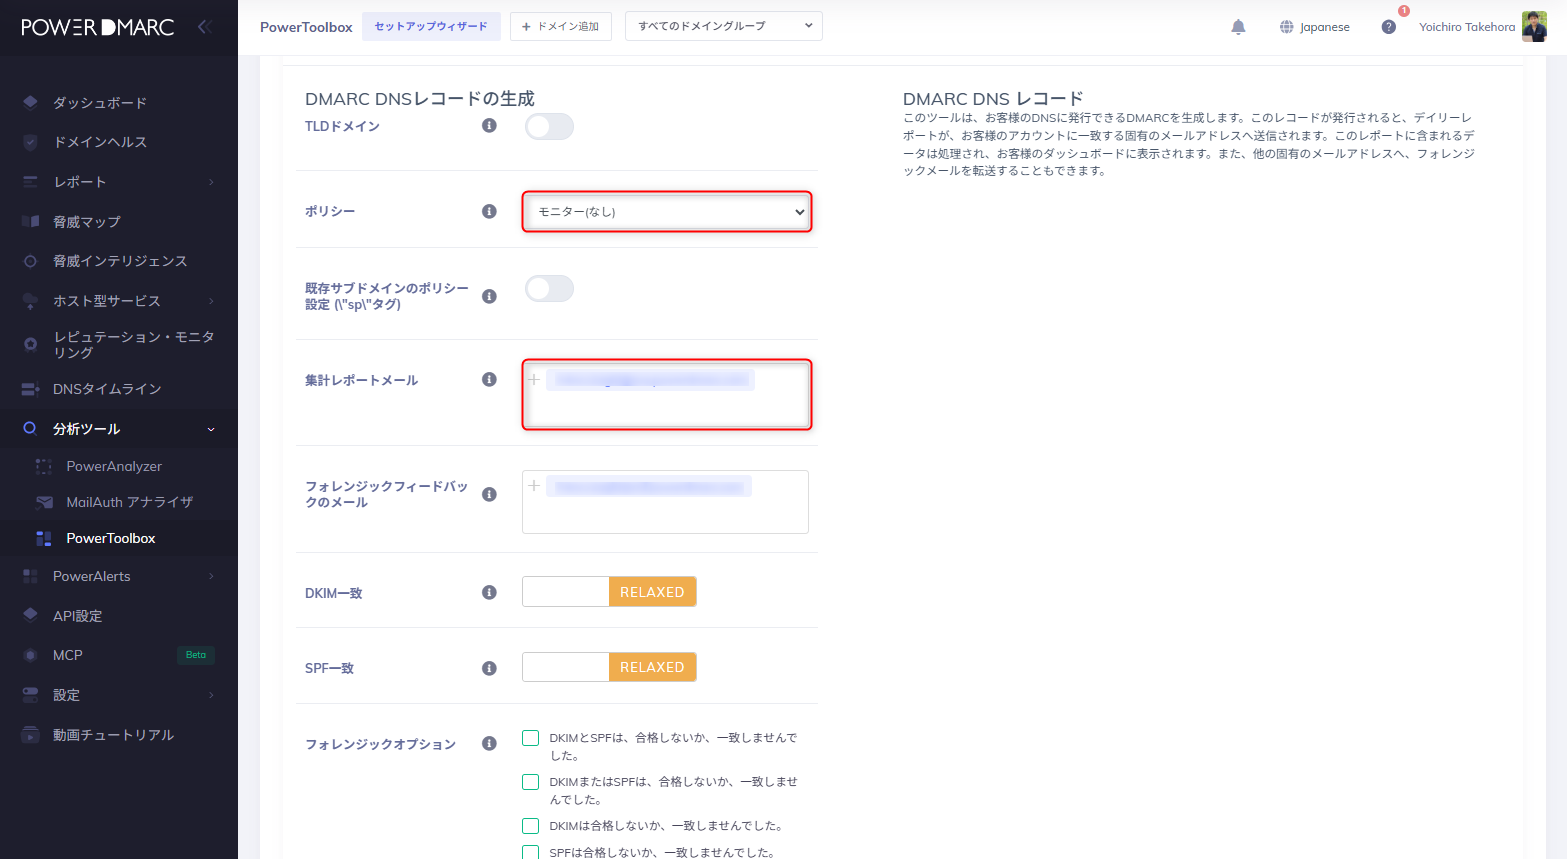Click the ドメイン追加 button
Viewport: 1567px width, 859px height.
560,26
